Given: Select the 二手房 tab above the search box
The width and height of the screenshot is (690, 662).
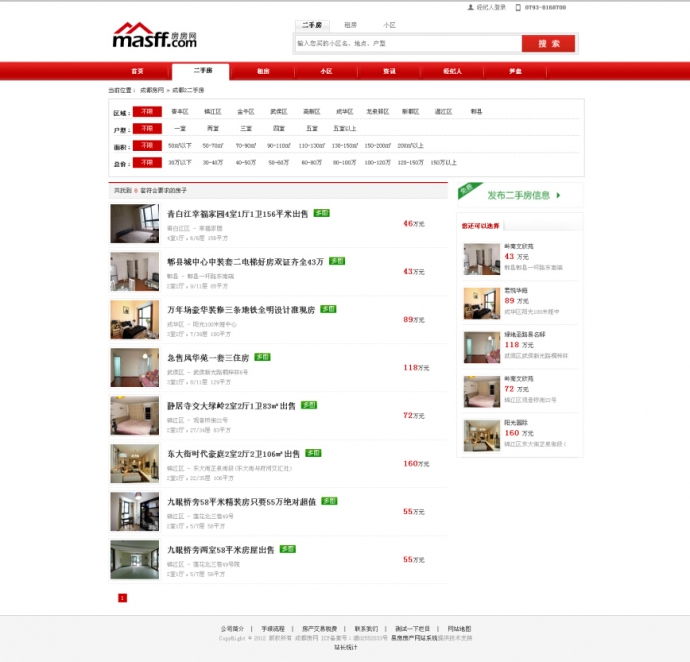Looking at the screenshot, I should [x=312, y=25].
